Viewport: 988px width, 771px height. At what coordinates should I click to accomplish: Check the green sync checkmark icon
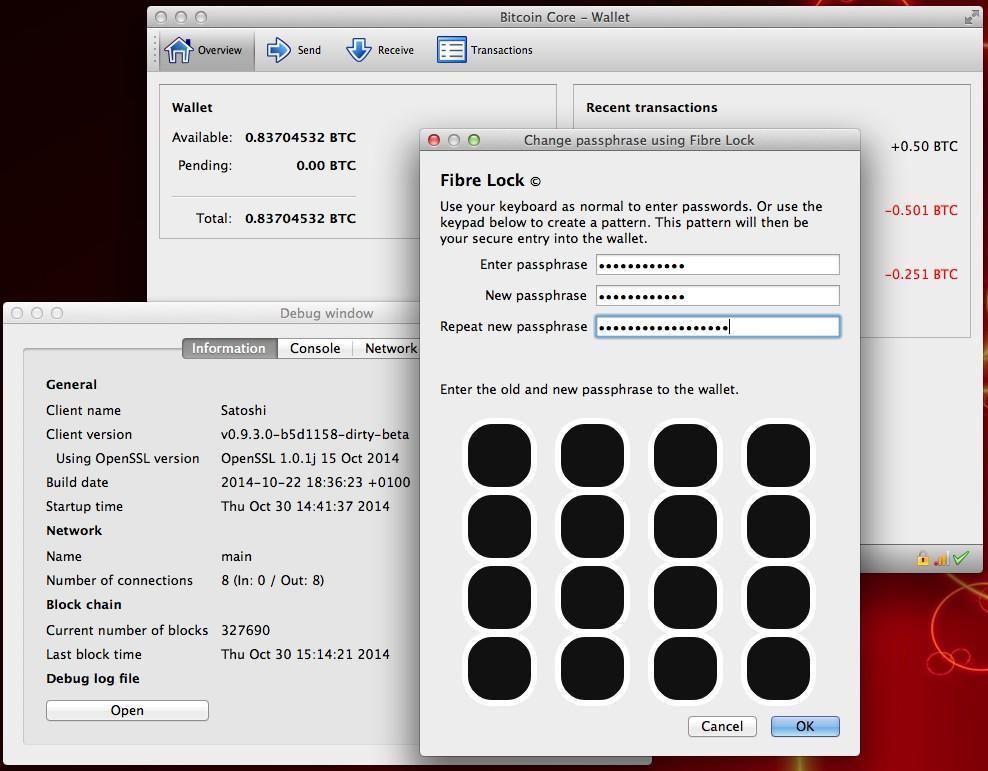click(x=961, y=557)
